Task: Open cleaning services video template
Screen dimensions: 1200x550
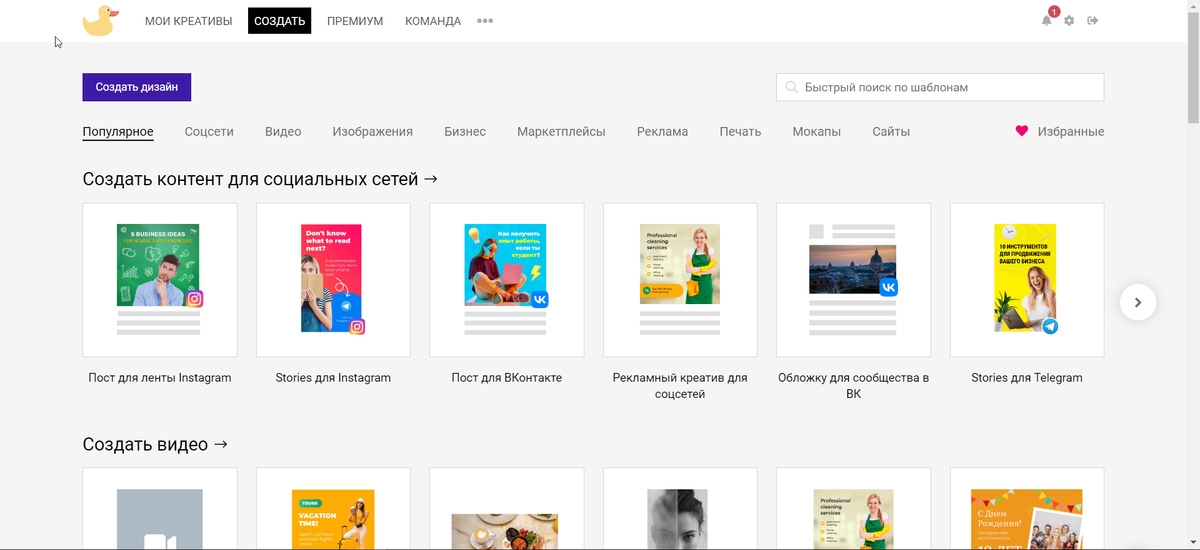Action: (854, 510)
